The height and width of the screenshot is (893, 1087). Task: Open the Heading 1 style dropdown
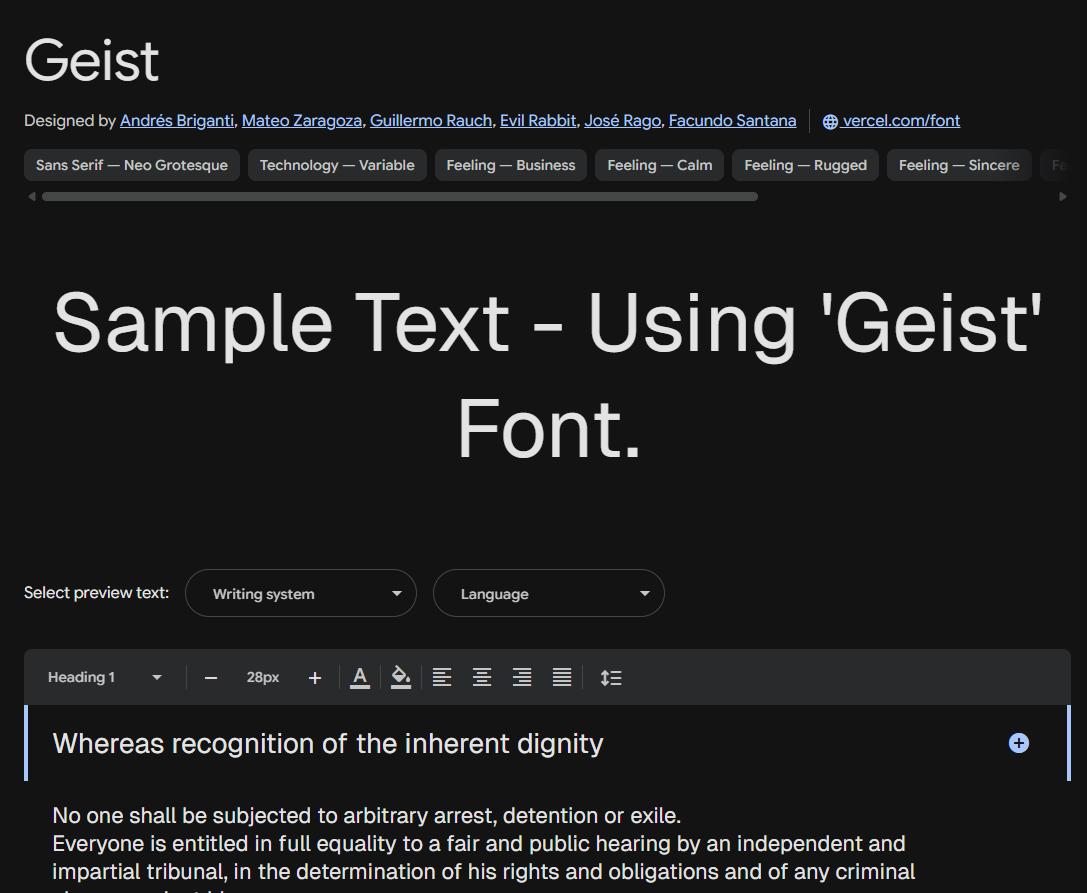click(x=105, y=677)
